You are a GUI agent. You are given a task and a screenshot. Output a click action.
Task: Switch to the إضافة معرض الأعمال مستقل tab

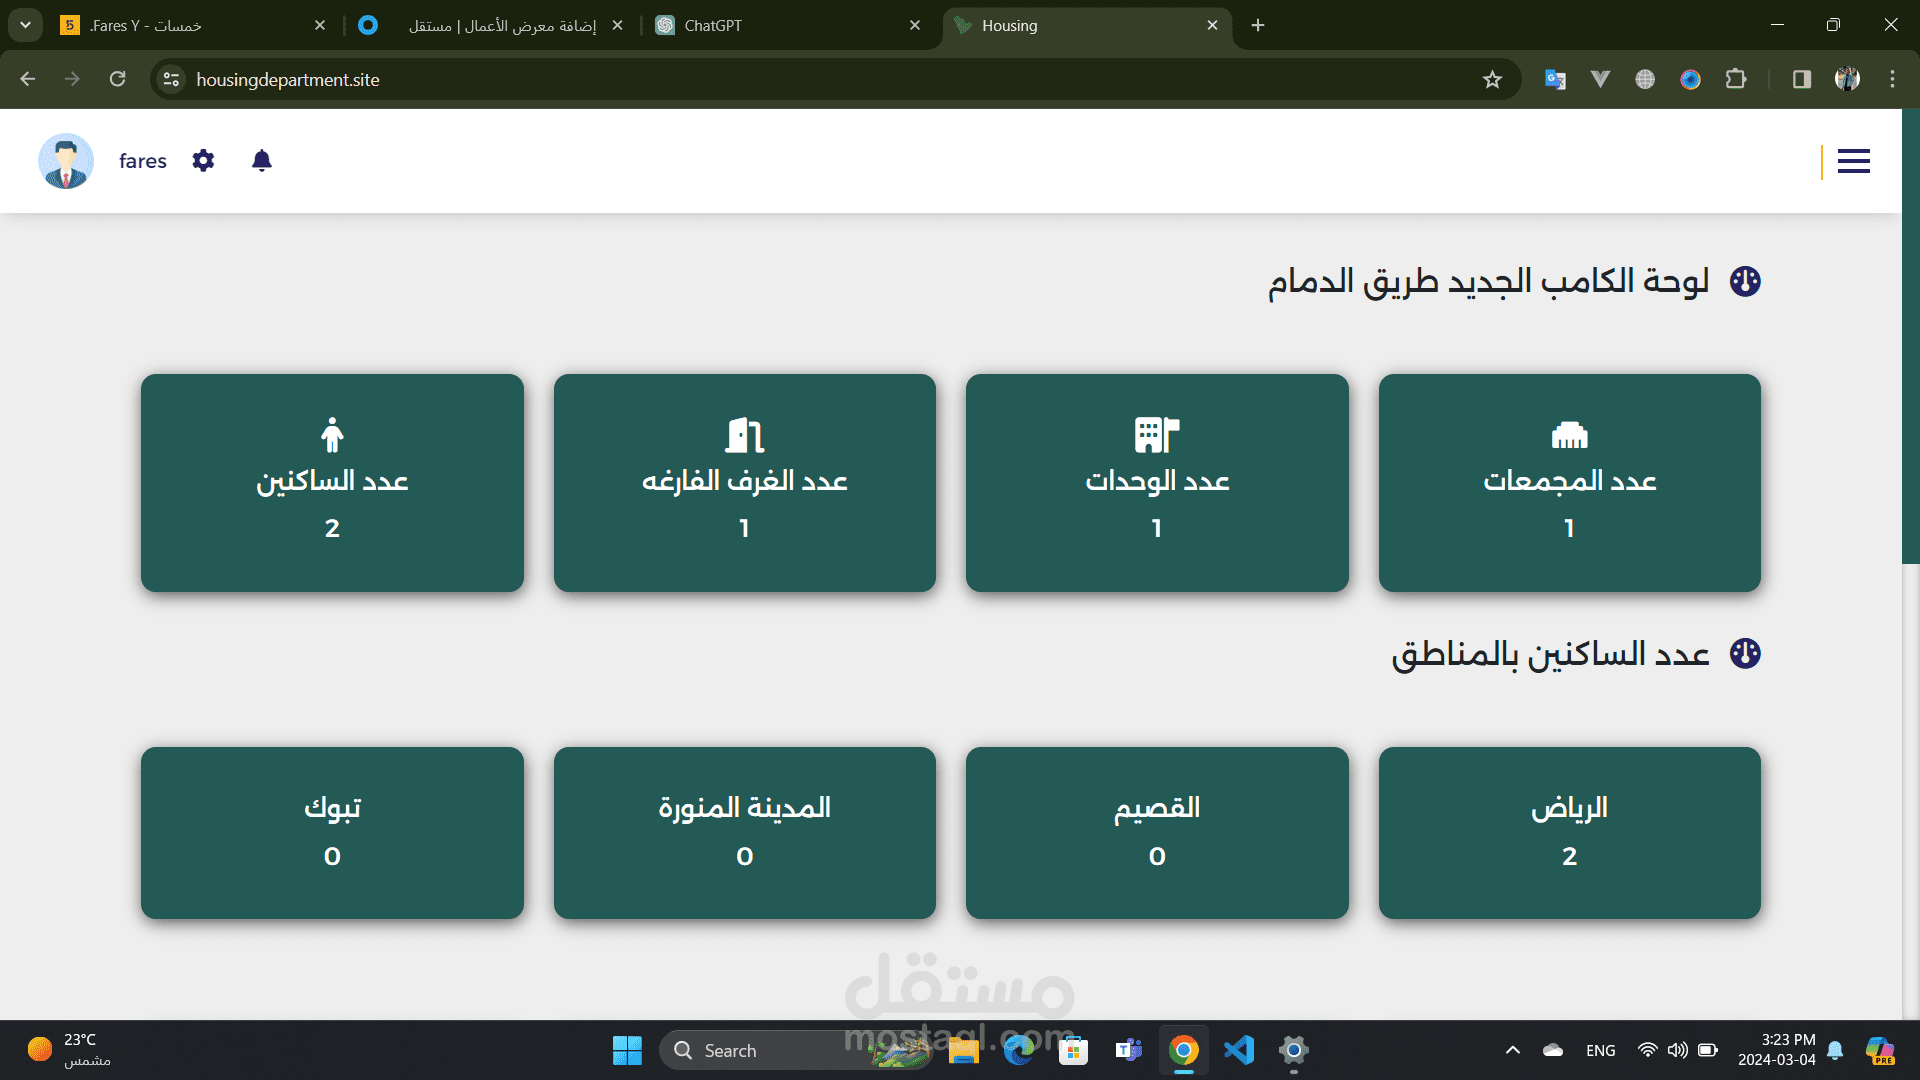(490, 25)
